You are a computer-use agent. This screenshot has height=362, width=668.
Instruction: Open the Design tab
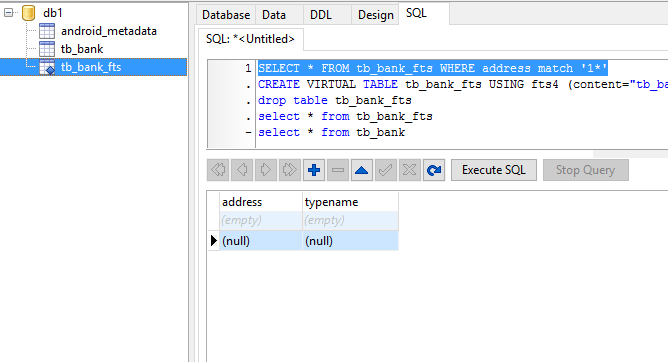375,15
